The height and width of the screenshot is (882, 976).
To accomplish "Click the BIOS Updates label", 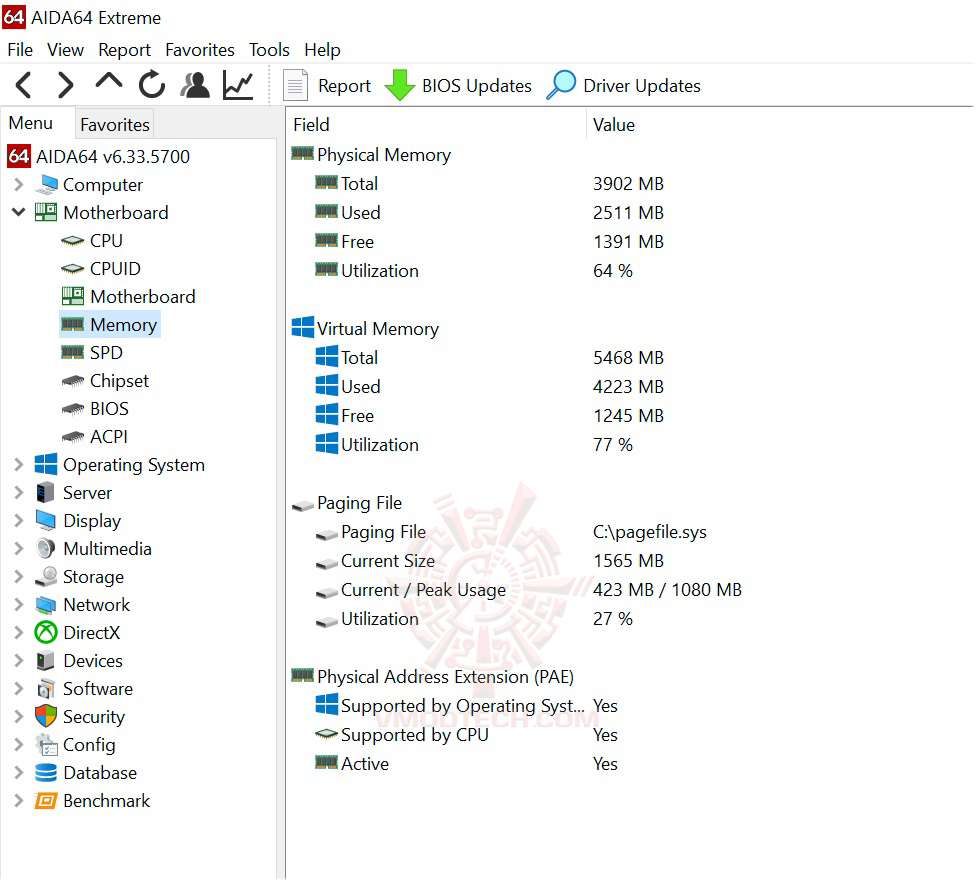I will pyautogui.click(x=477, y=86).
